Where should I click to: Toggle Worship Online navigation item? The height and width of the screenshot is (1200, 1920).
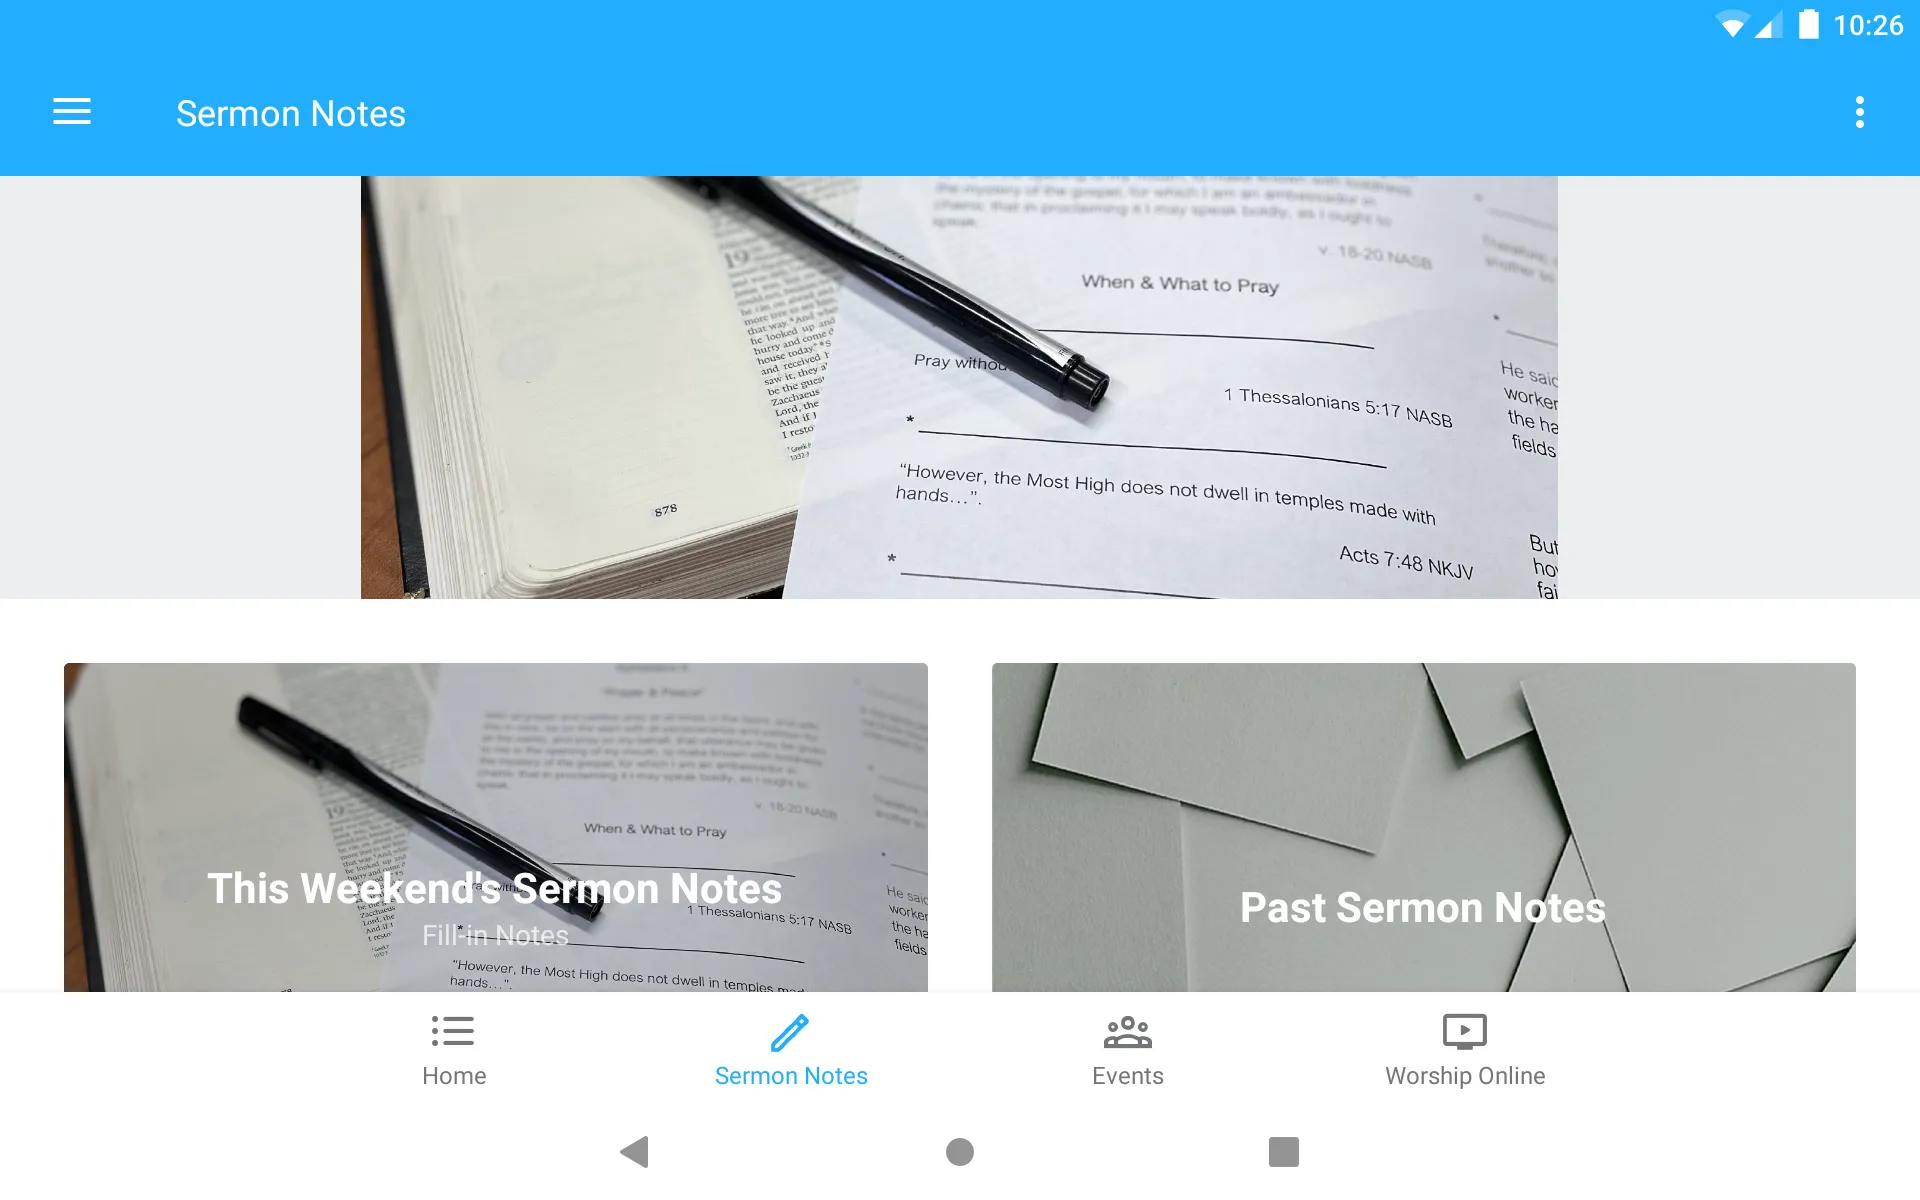pos(1464,1049)
